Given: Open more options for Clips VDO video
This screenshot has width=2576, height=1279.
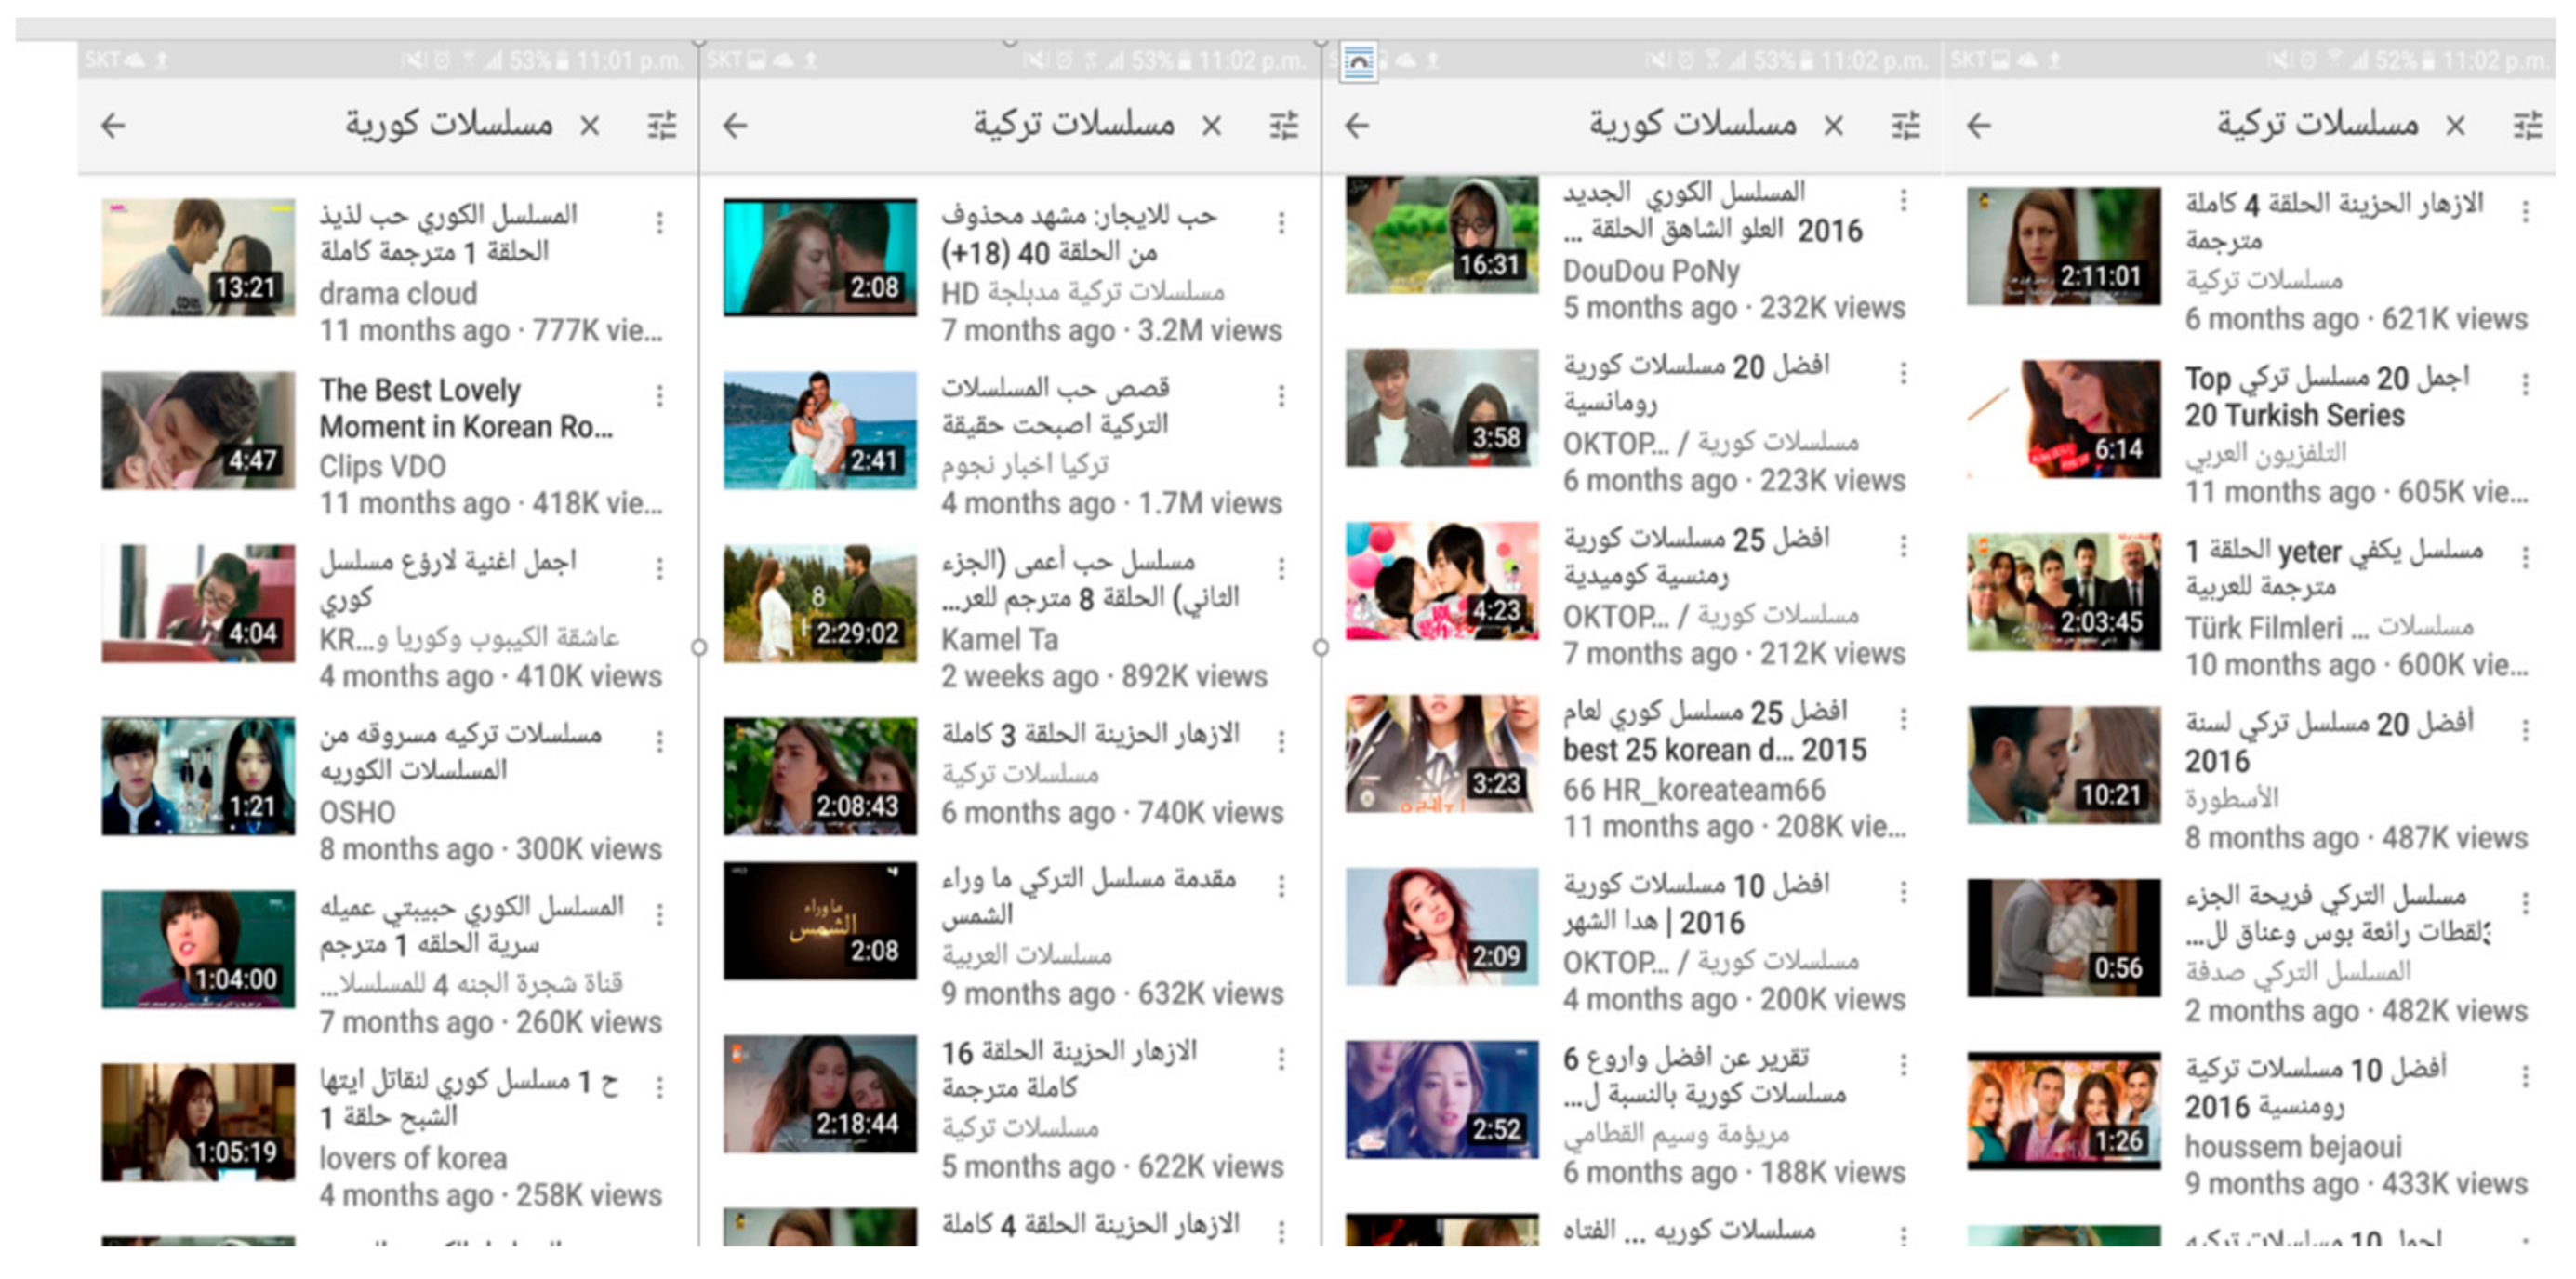Looking at the screenshot, I should pyautogui.click(x=660, y=396).
